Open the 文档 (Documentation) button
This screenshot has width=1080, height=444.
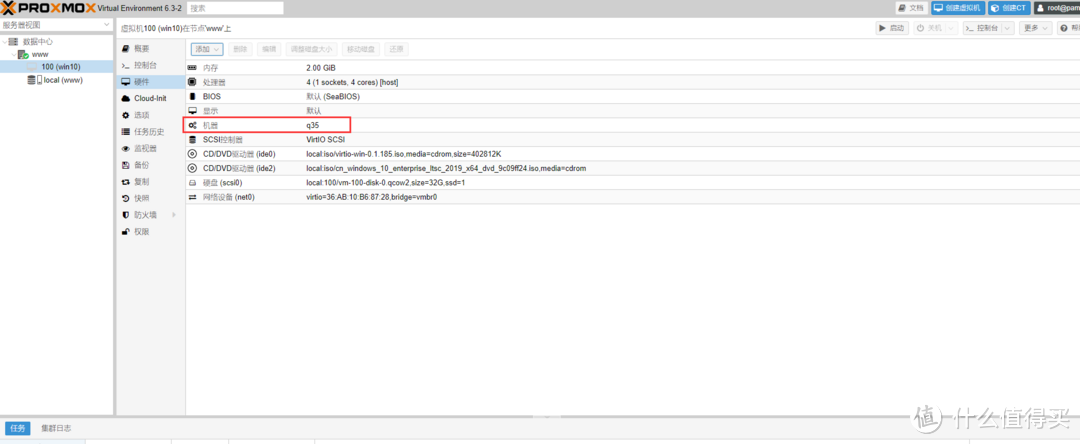[910, 8]
